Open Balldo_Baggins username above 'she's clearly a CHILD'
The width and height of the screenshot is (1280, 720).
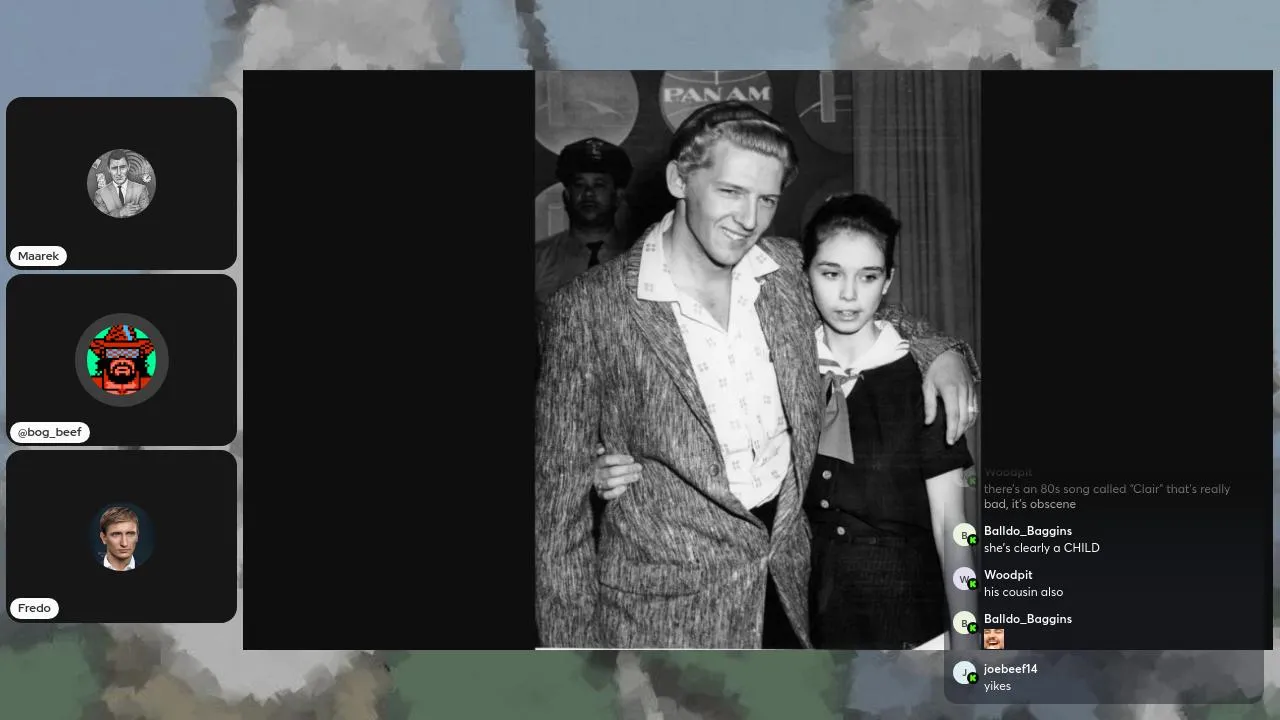click(x=1028, y=531)
